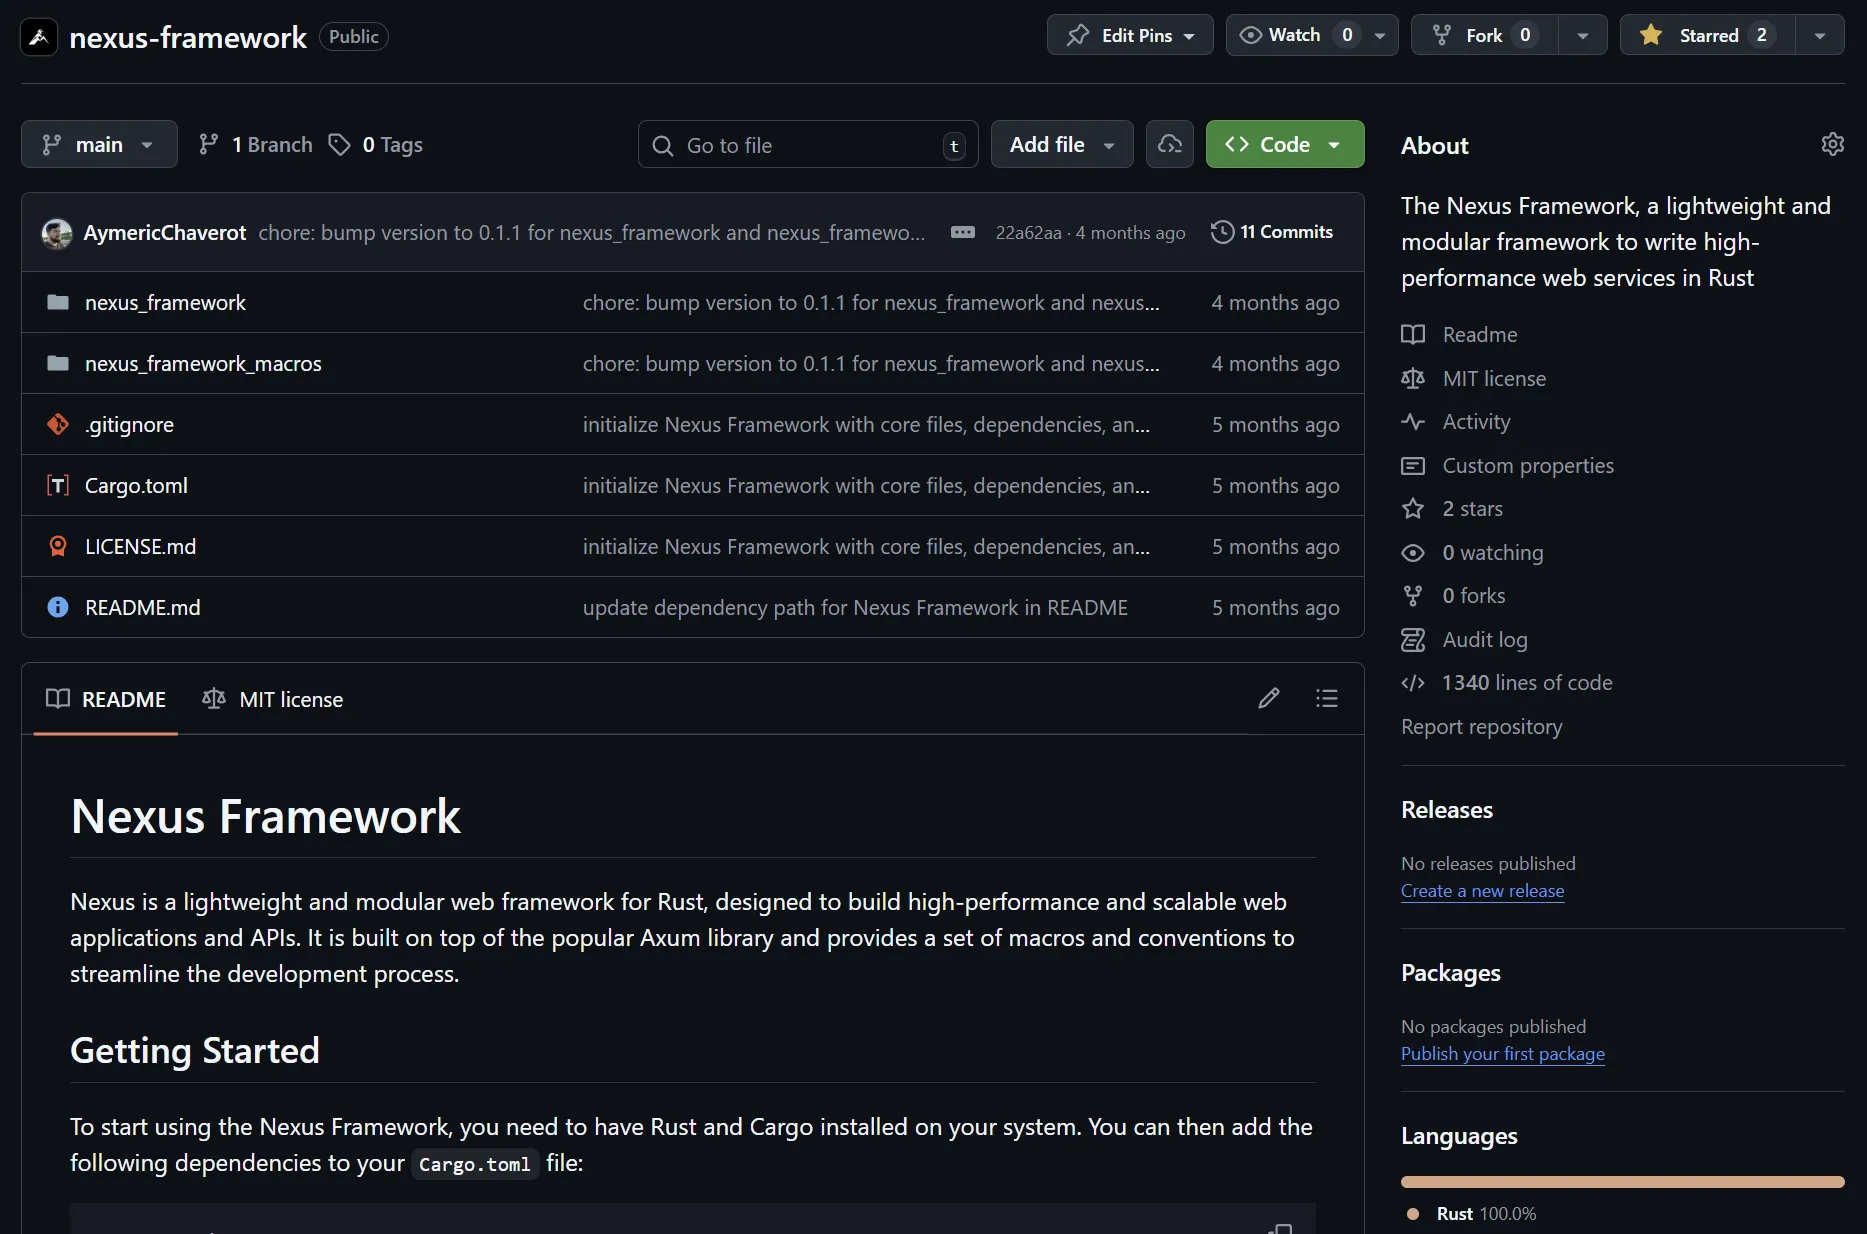Open the green Code dropdown
1867x1234 pixels.
(x=1285, y=144)
